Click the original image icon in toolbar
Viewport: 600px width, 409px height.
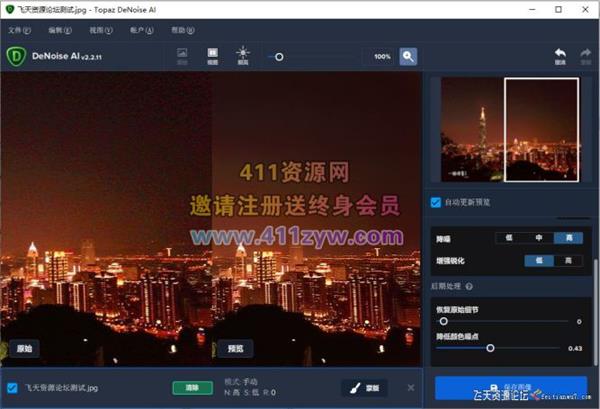pos(182,55)
